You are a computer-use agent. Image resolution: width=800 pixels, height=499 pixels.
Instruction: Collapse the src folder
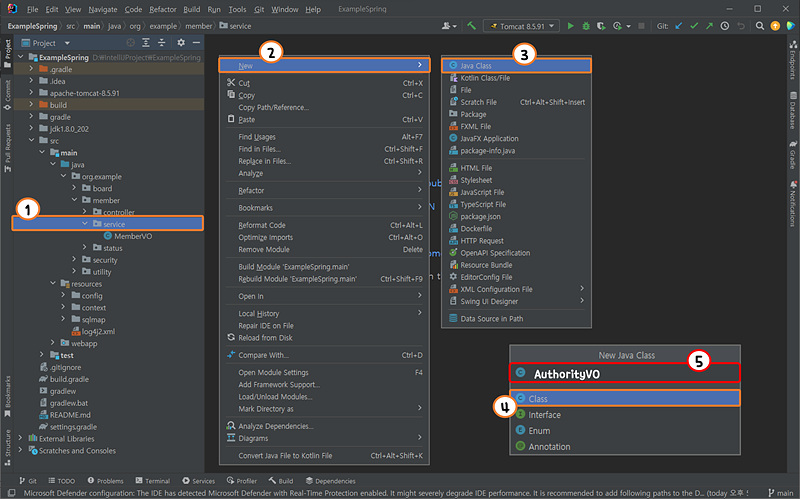tap(31, 140)
